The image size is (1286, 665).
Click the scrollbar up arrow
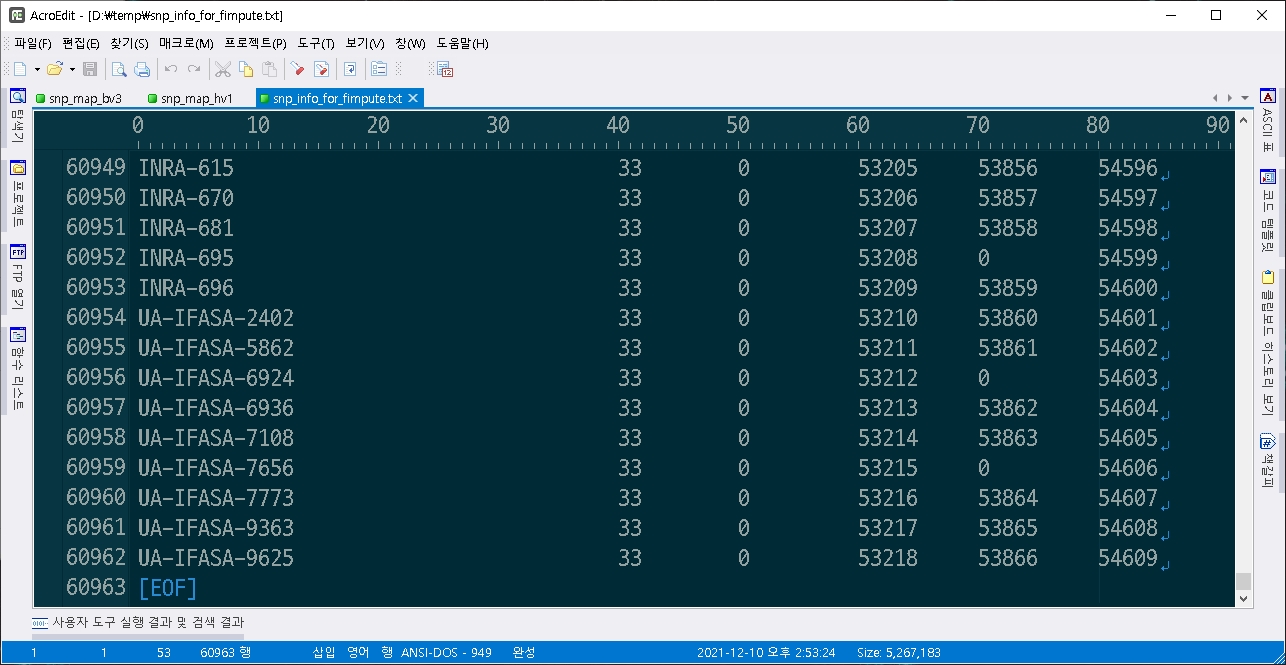[1243, 118]
